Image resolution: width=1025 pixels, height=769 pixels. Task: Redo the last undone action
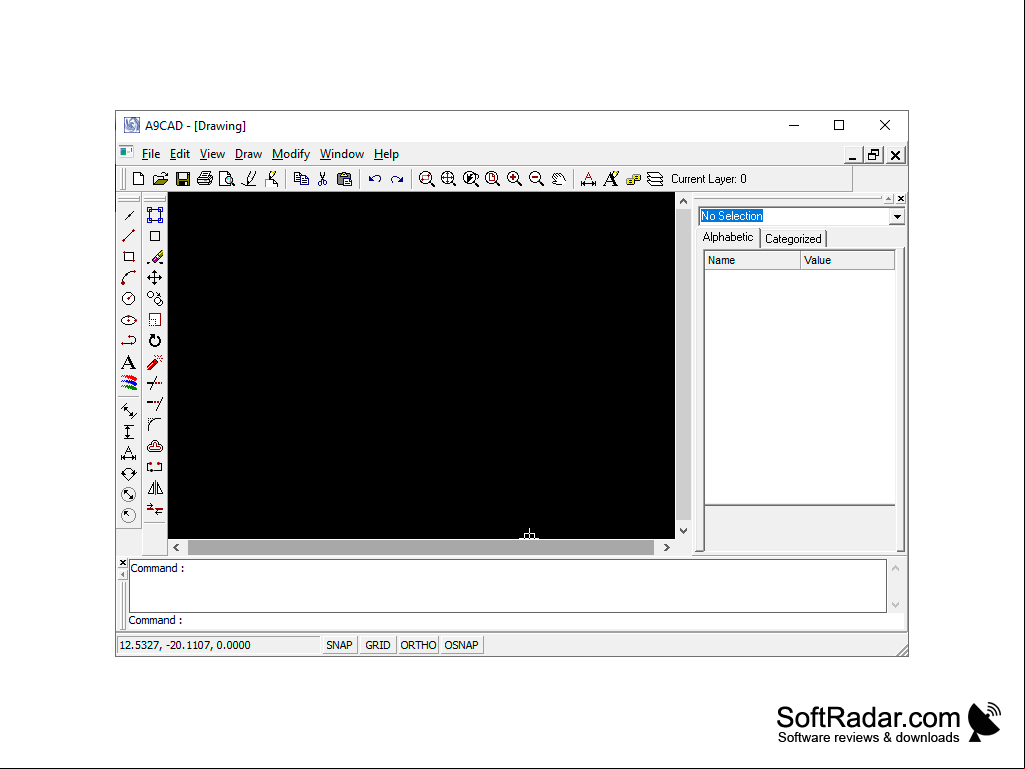click(397, 179)
